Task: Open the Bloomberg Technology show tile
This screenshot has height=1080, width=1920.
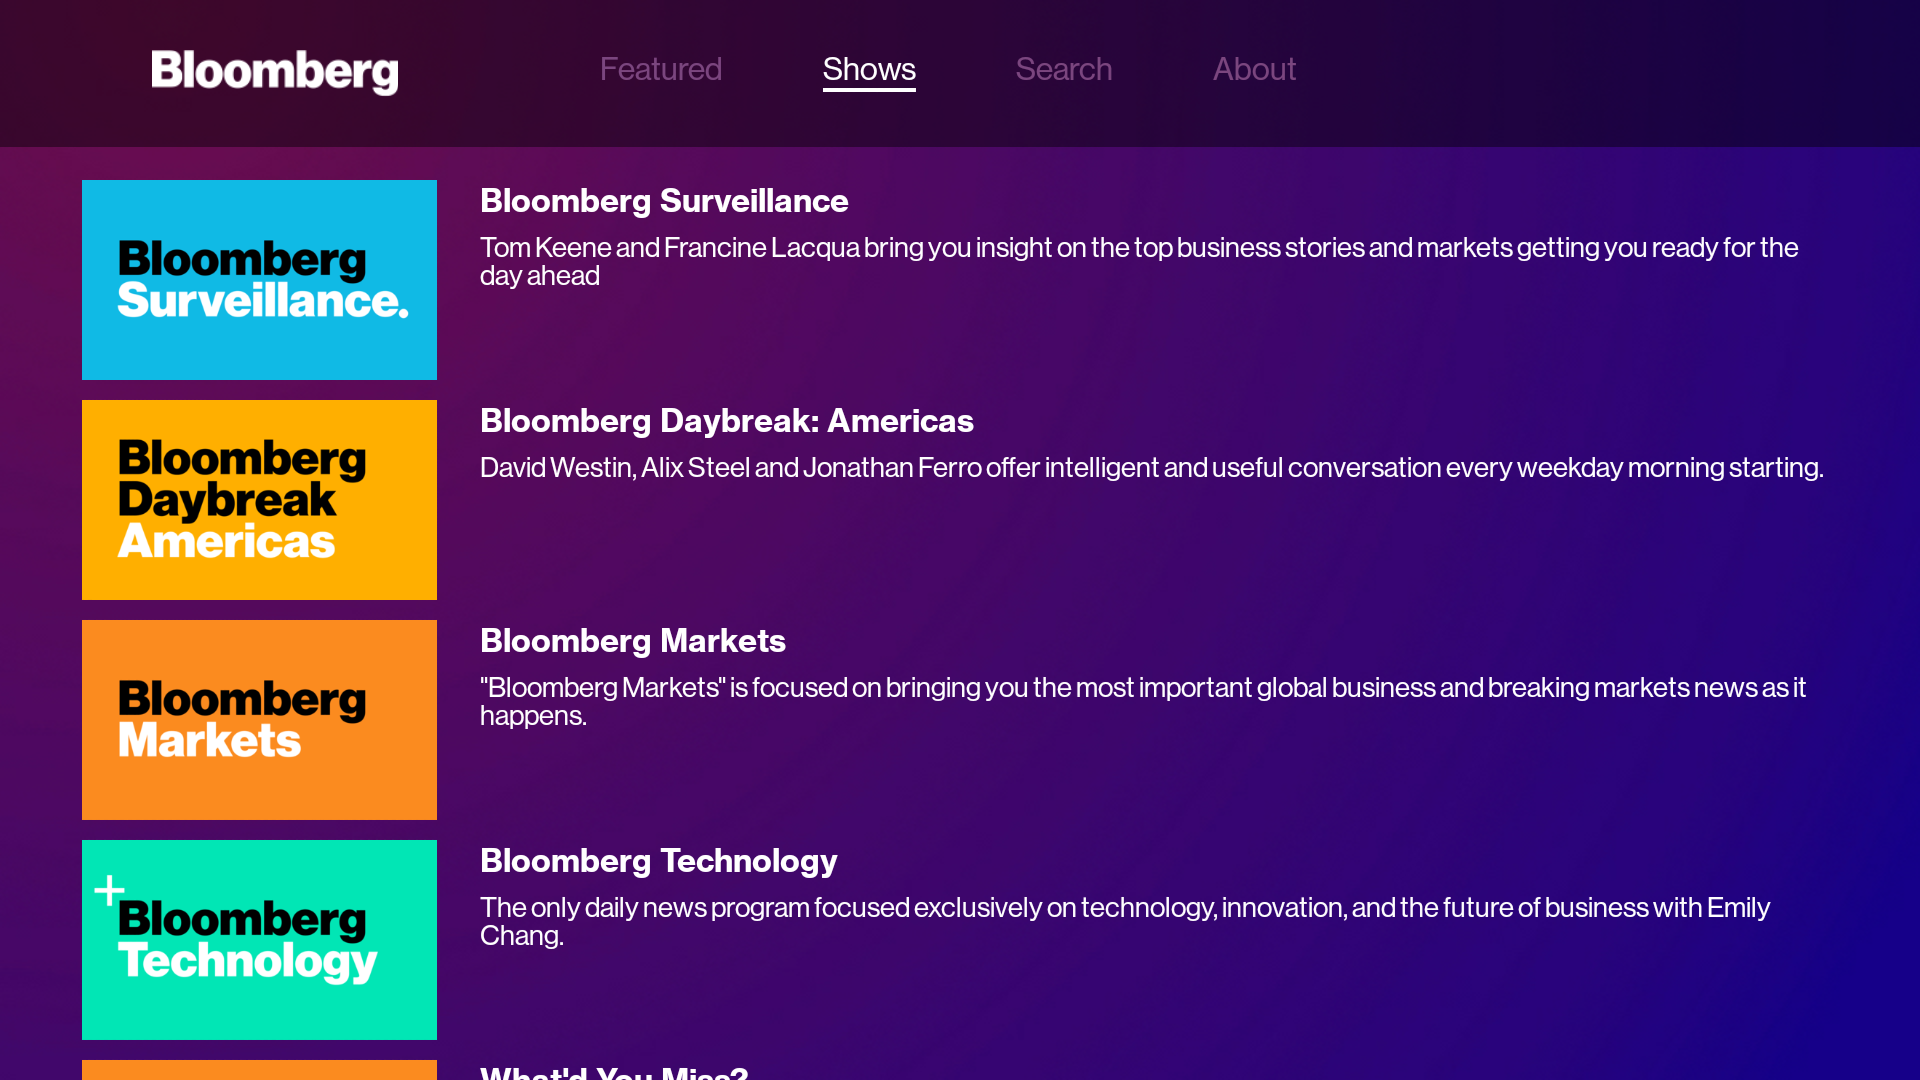Action: 259,939
